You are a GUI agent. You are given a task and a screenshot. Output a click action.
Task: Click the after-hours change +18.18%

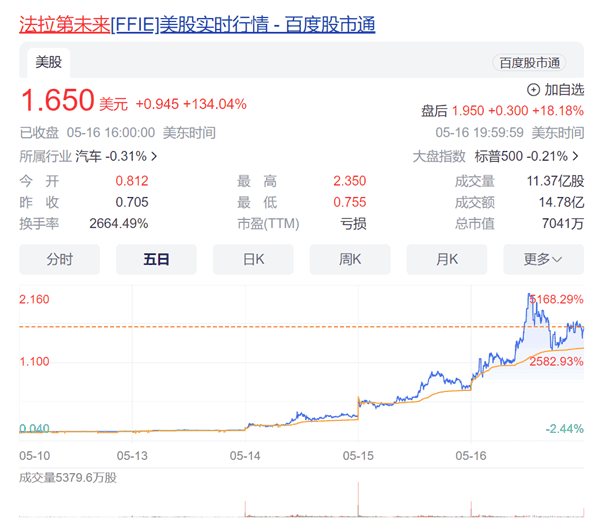pyautogui.click(x=558, y=111)
